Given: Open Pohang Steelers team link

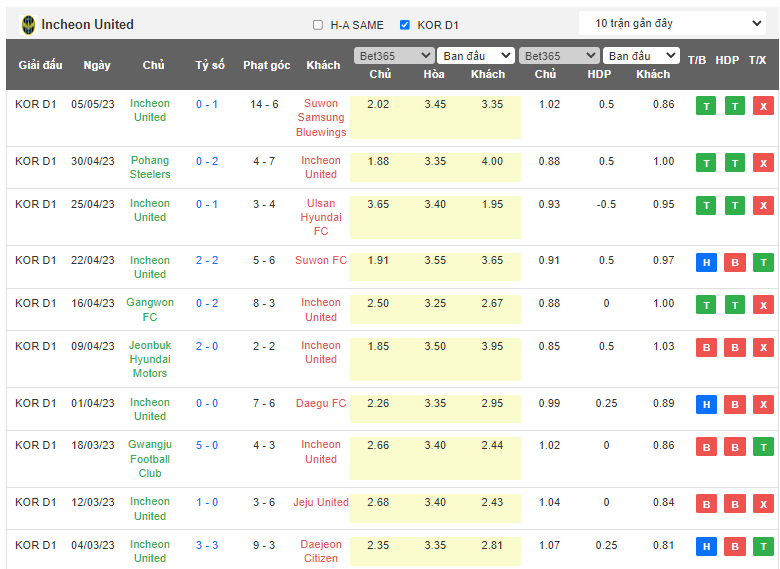Looking at the screenshot, I should 150,167.
